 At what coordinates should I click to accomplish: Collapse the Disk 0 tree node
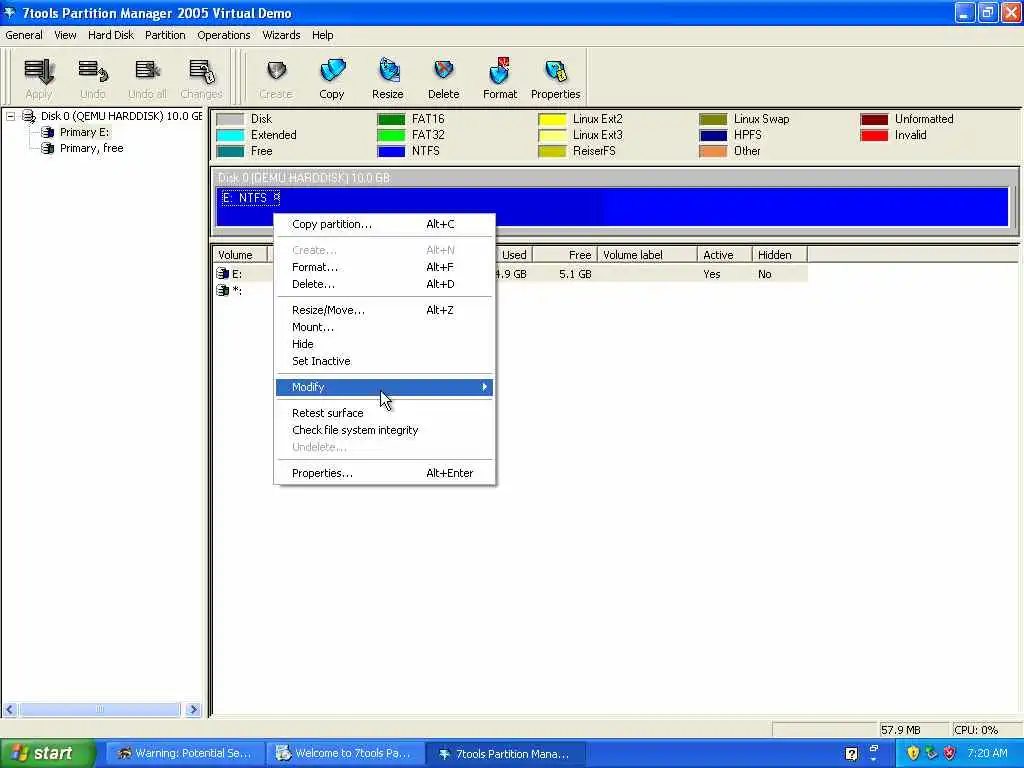tap(10, 116)
